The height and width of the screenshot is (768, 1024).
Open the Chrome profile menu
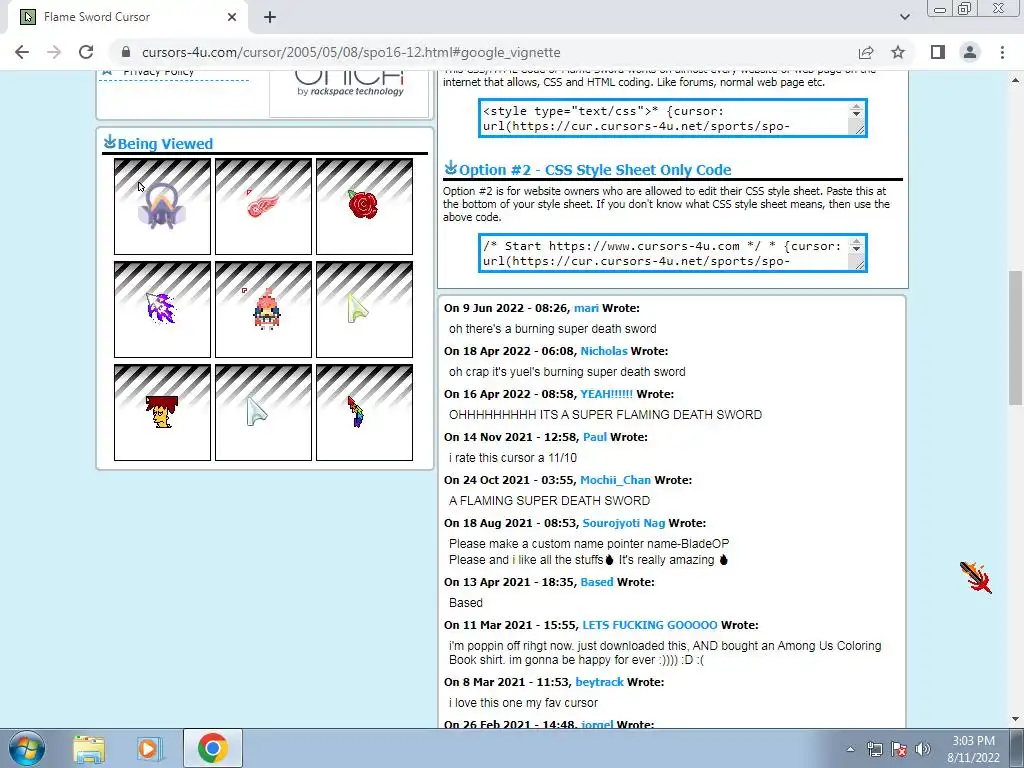click(970, 52)
